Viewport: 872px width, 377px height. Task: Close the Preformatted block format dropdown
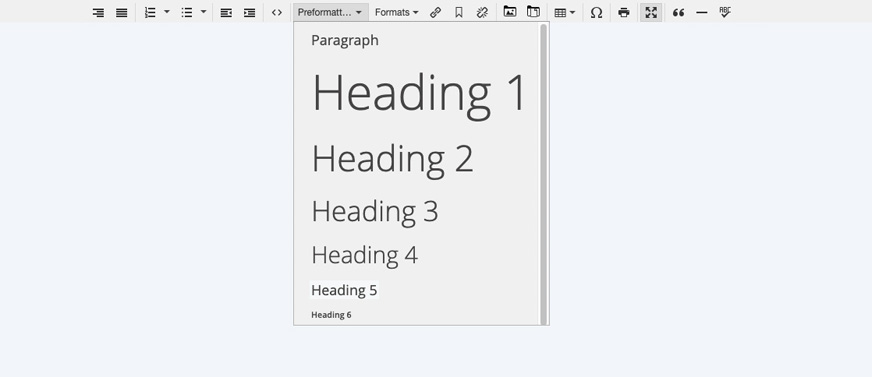pyautogui.click(x=331, y=12)
